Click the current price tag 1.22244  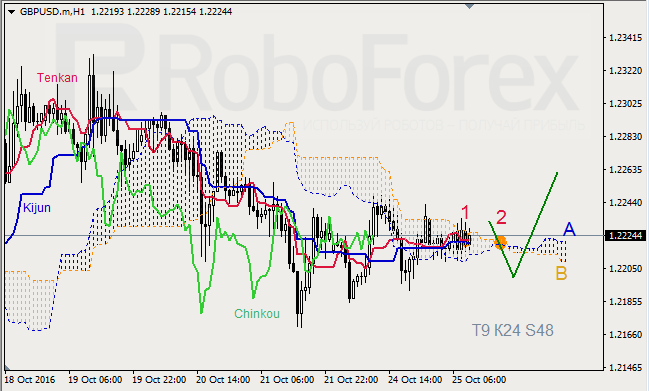[x=626, y=235]
